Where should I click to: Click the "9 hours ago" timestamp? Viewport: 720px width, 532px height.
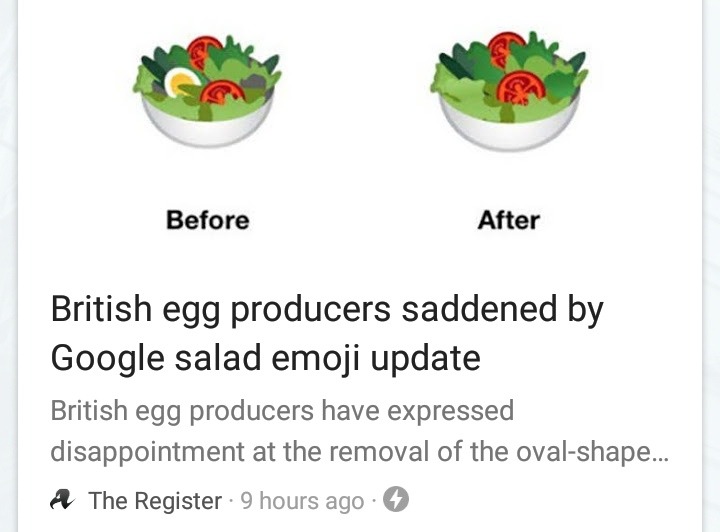click(x=302, y=500)
